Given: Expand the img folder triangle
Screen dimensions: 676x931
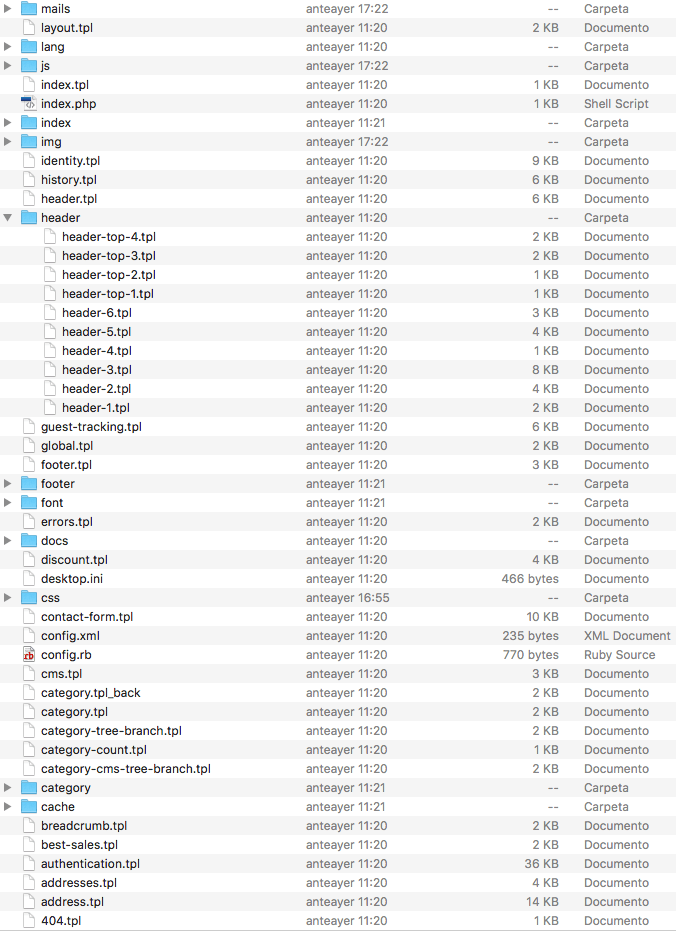Looking at the screenshot, I should coord(8,142).
